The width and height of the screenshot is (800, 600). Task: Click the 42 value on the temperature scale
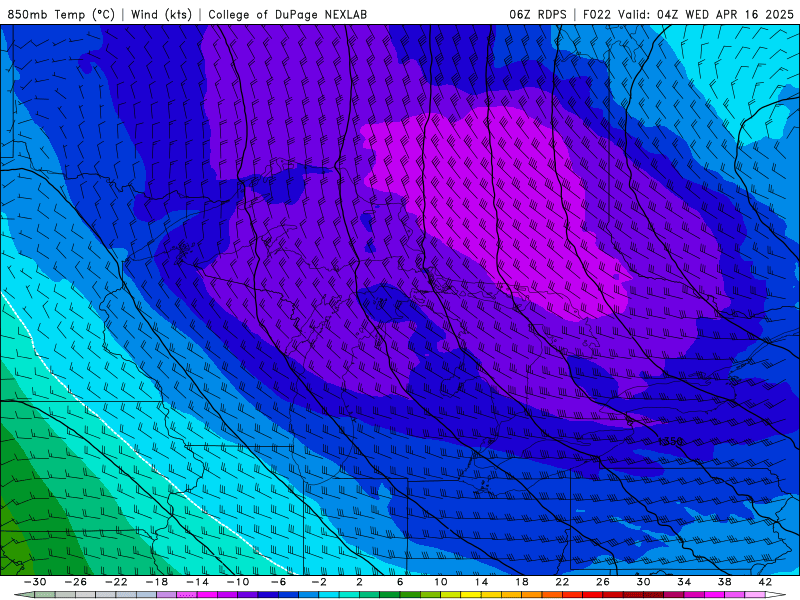tap(765, 582)
